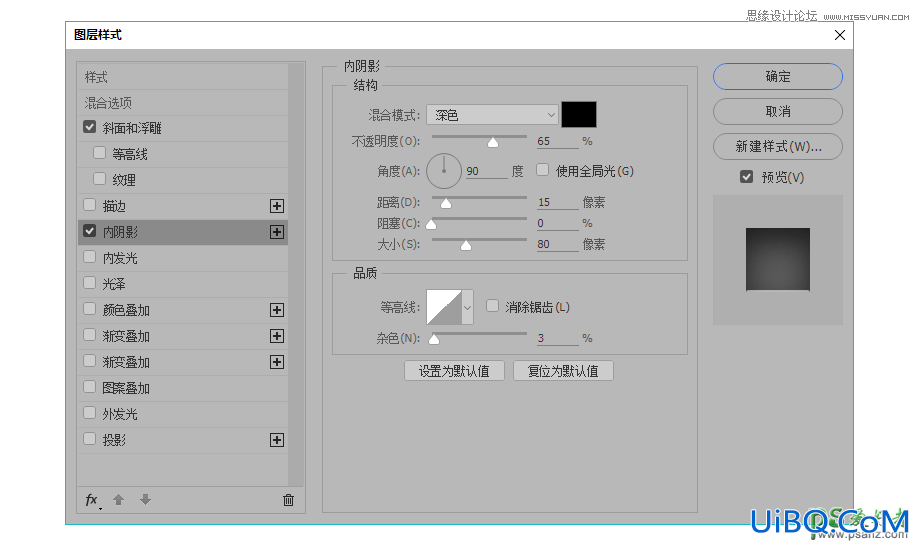Image resolution: width=920 pixels, height=546 pixels.
Task: Click the angle value field 90
Action: click(486, 171)
